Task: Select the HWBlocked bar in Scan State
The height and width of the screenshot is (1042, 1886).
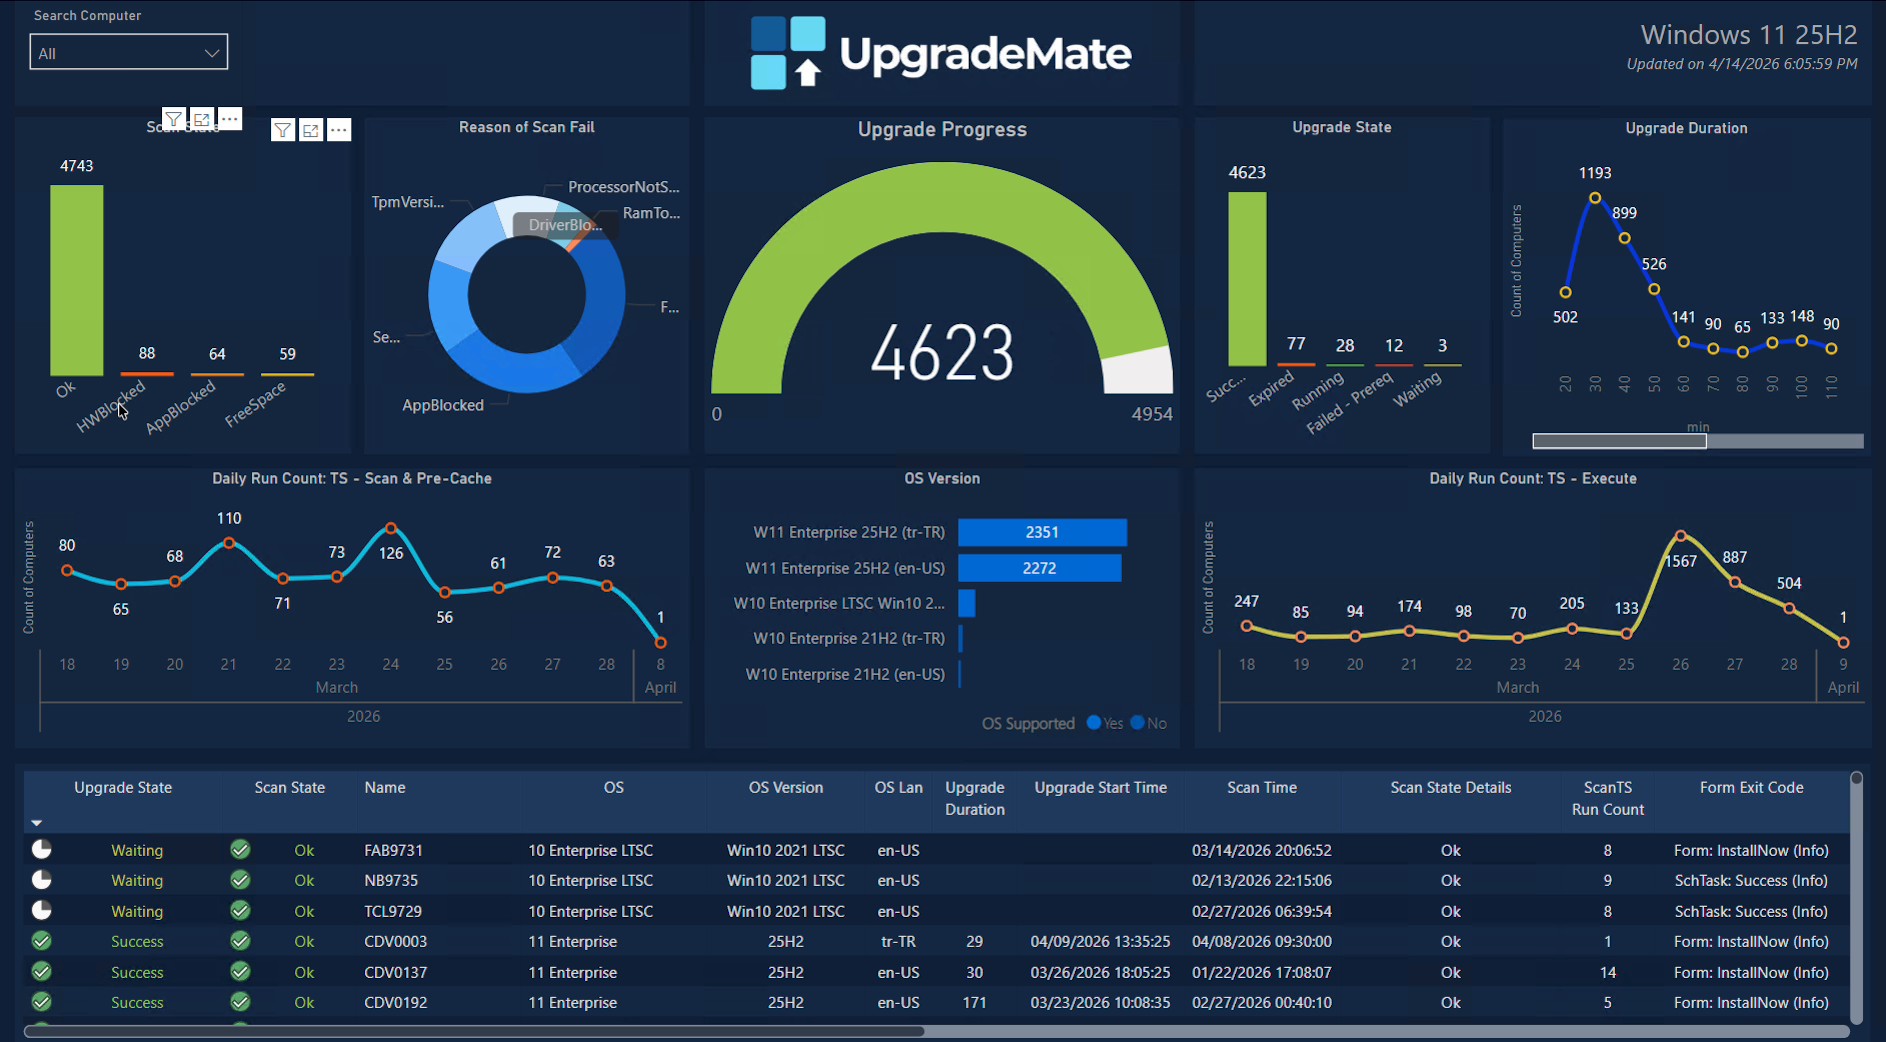Action: 147,374
